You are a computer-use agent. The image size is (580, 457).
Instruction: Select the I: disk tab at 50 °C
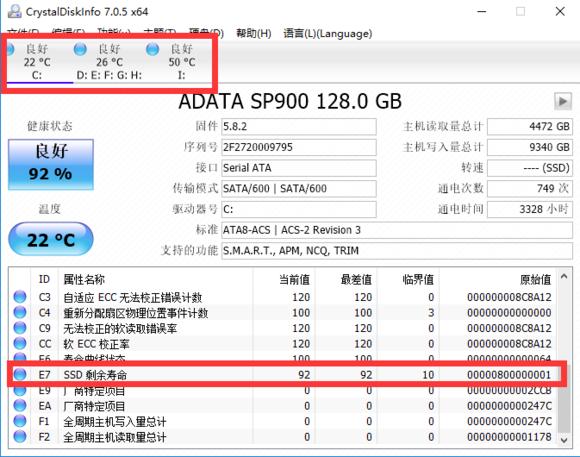click(181, 61)
